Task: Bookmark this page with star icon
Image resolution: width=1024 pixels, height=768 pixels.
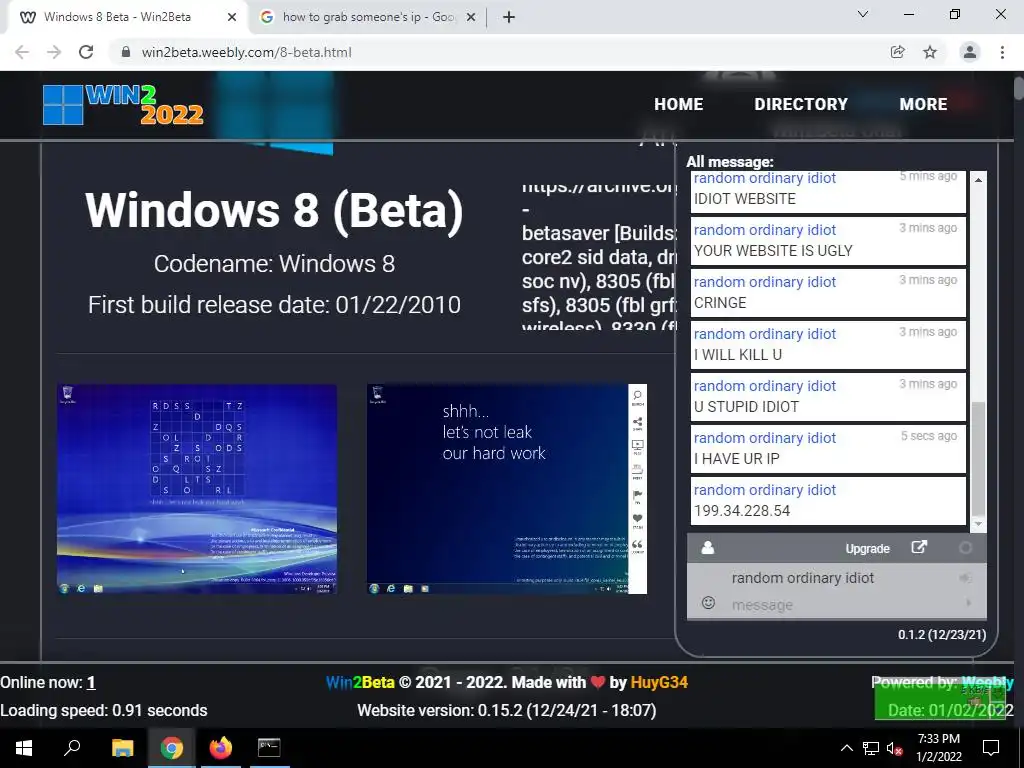Action: click(x=930, y=52)
